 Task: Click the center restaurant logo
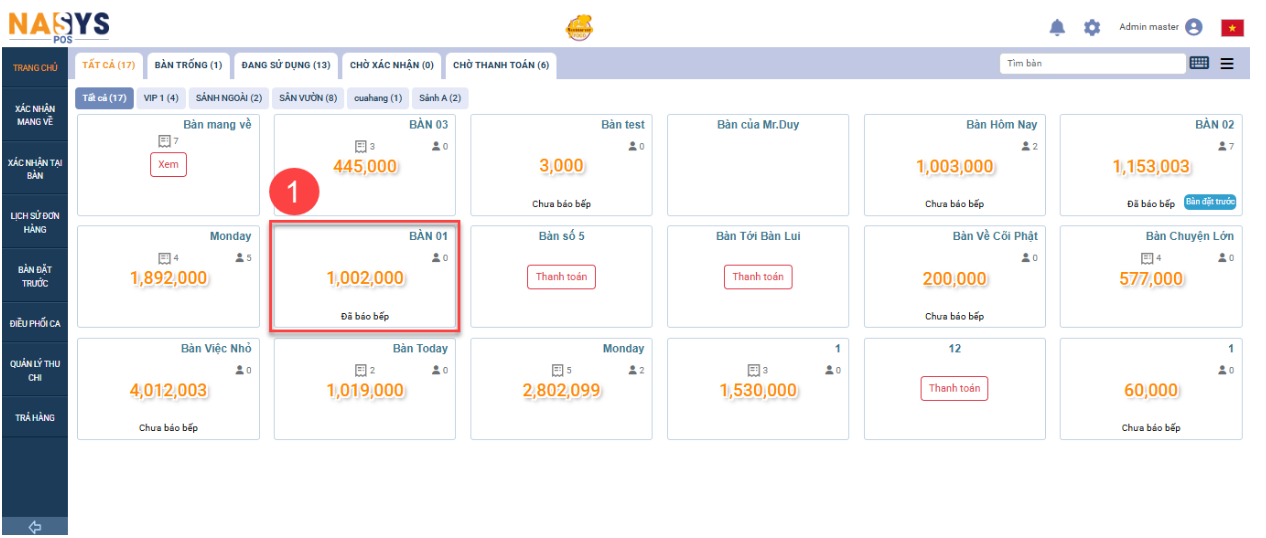pos(579,27)
